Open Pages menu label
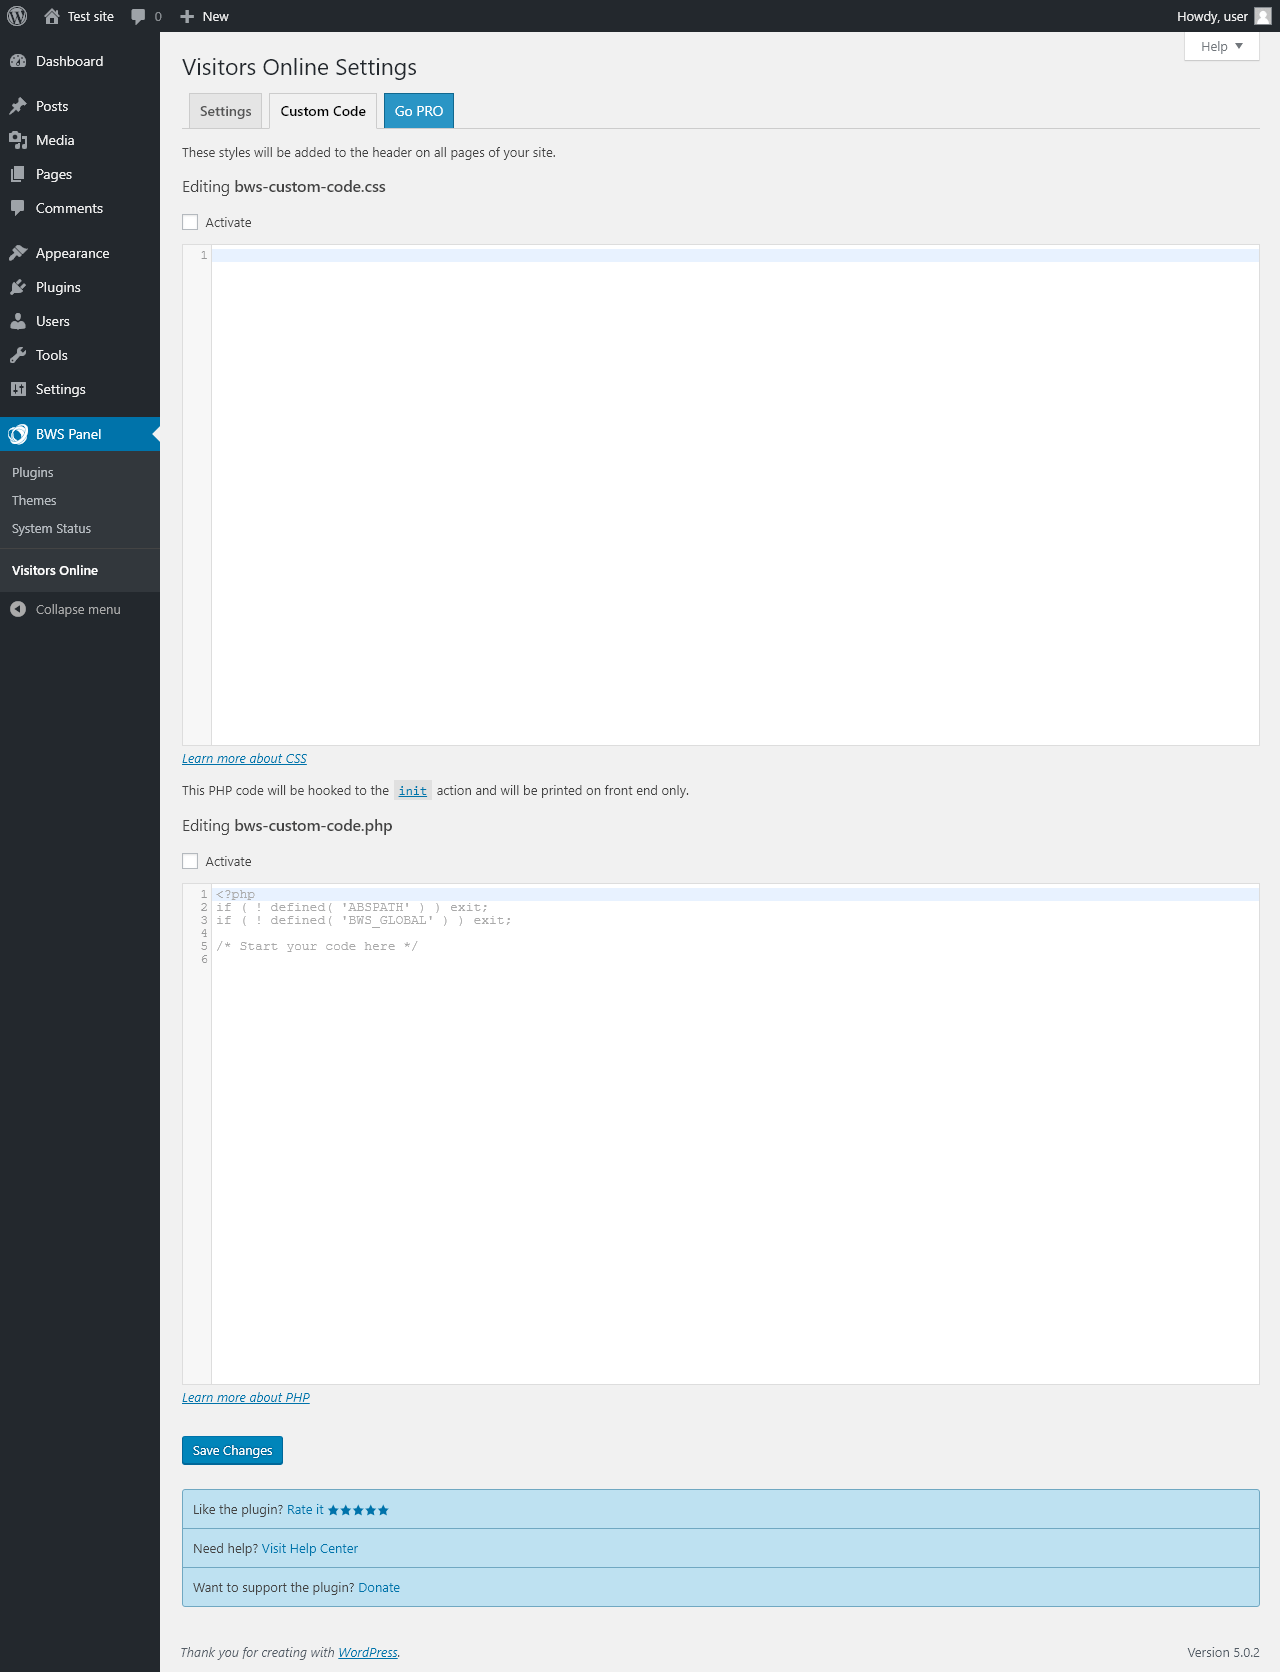This screenshot has height=1672, width=1280. (x=54, y=174)
